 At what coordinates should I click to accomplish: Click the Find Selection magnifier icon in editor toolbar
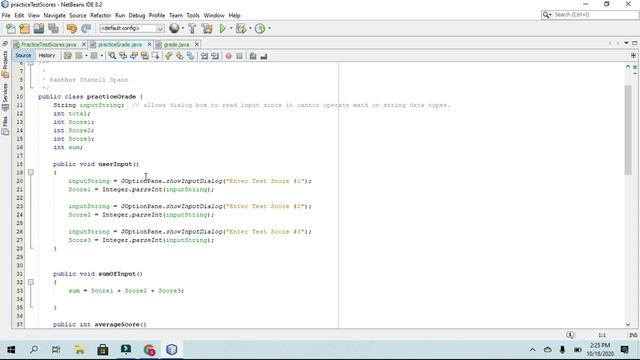coord(112,56)
